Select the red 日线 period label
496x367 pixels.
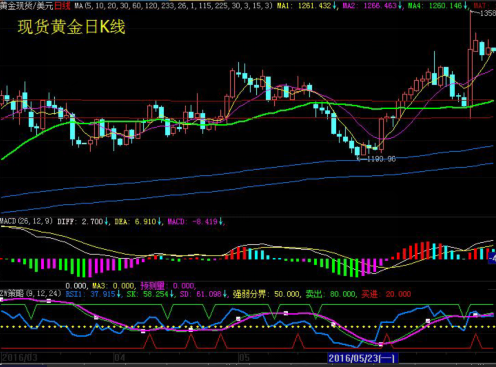click(62, 6)
